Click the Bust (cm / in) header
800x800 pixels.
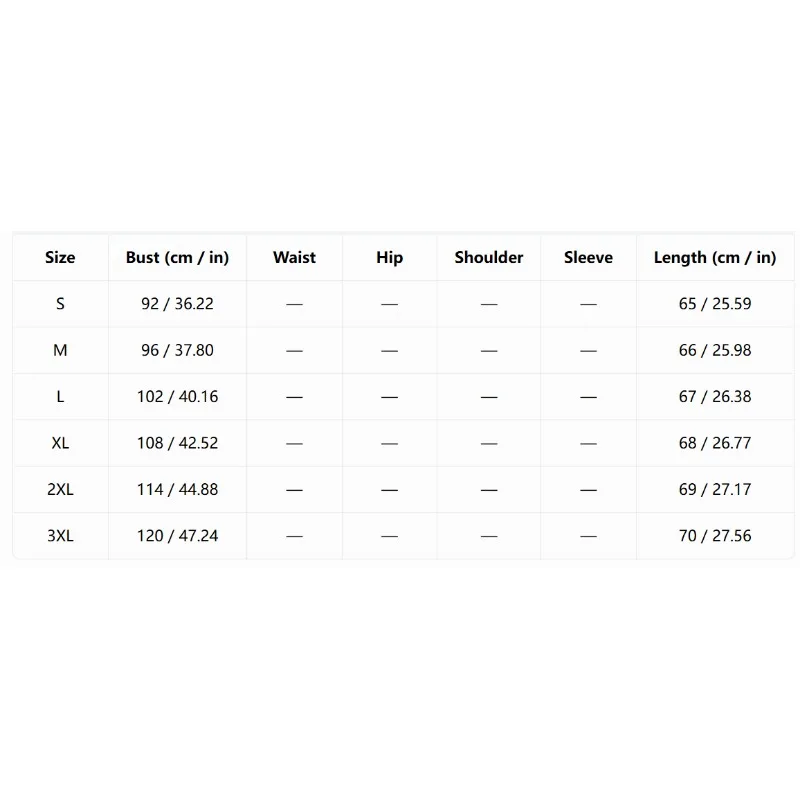(178, 258)
